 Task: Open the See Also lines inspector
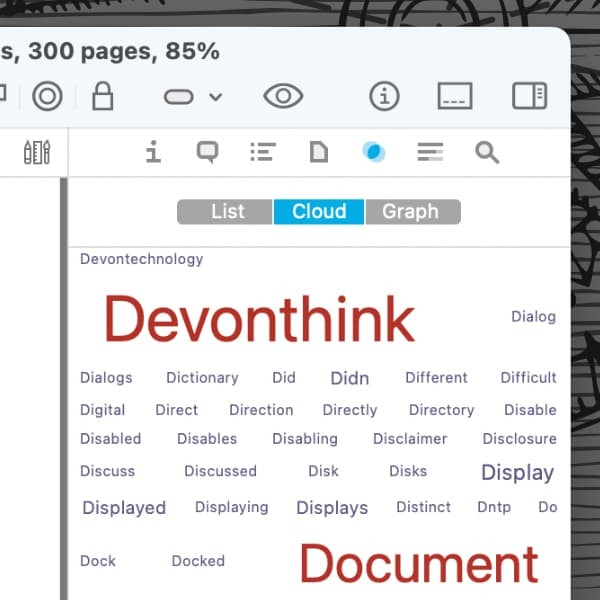(430, 152)
